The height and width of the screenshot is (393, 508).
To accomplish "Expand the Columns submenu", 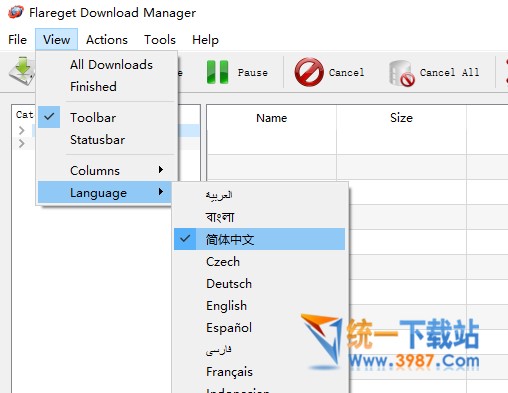I will click(107, 170).
